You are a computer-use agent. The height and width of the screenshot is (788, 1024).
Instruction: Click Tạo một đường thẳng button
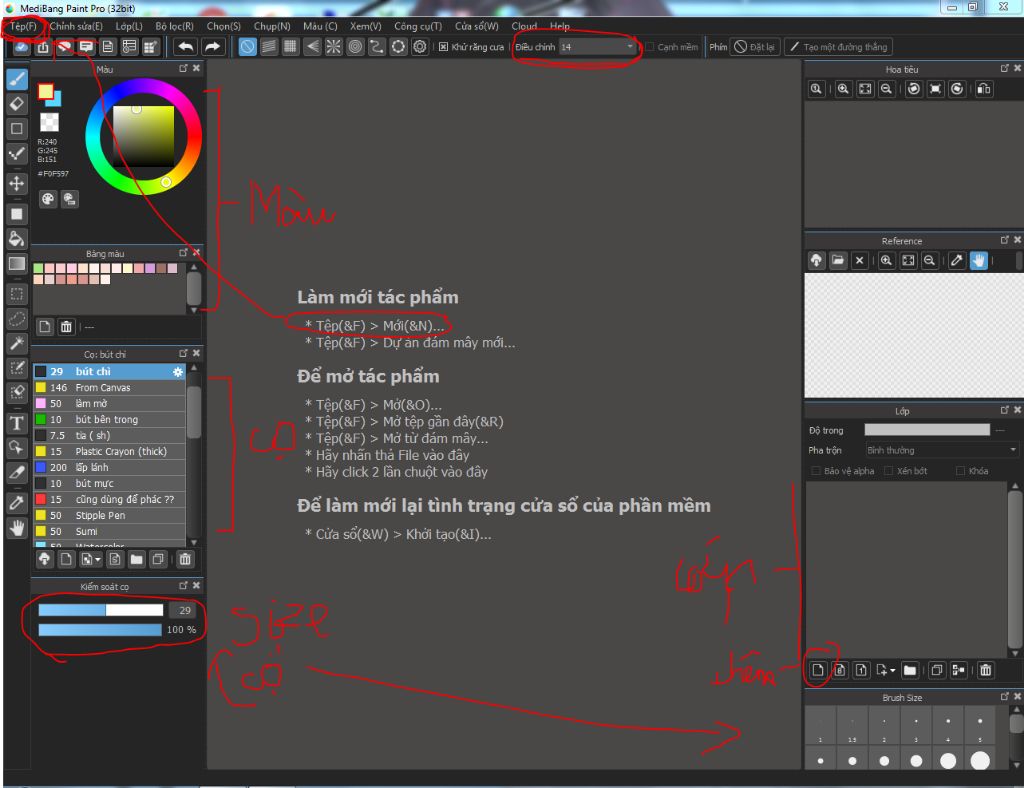pyautogui.click(x=839, y=47)
